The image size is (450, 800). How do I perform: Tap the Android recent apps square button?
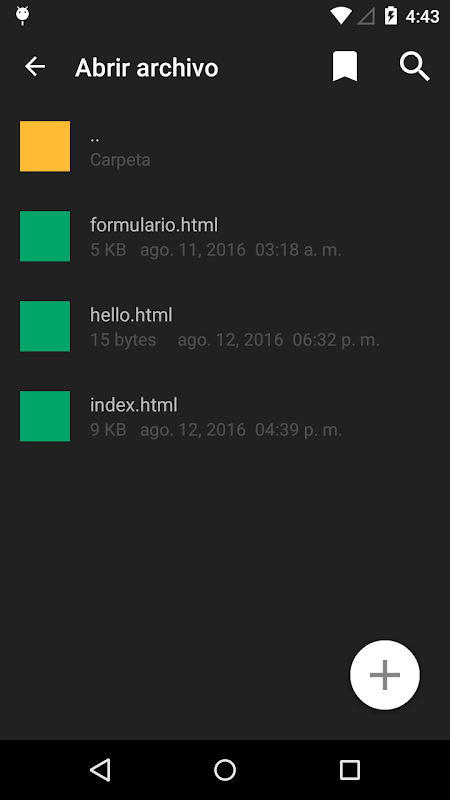click(x=350, y=769)
